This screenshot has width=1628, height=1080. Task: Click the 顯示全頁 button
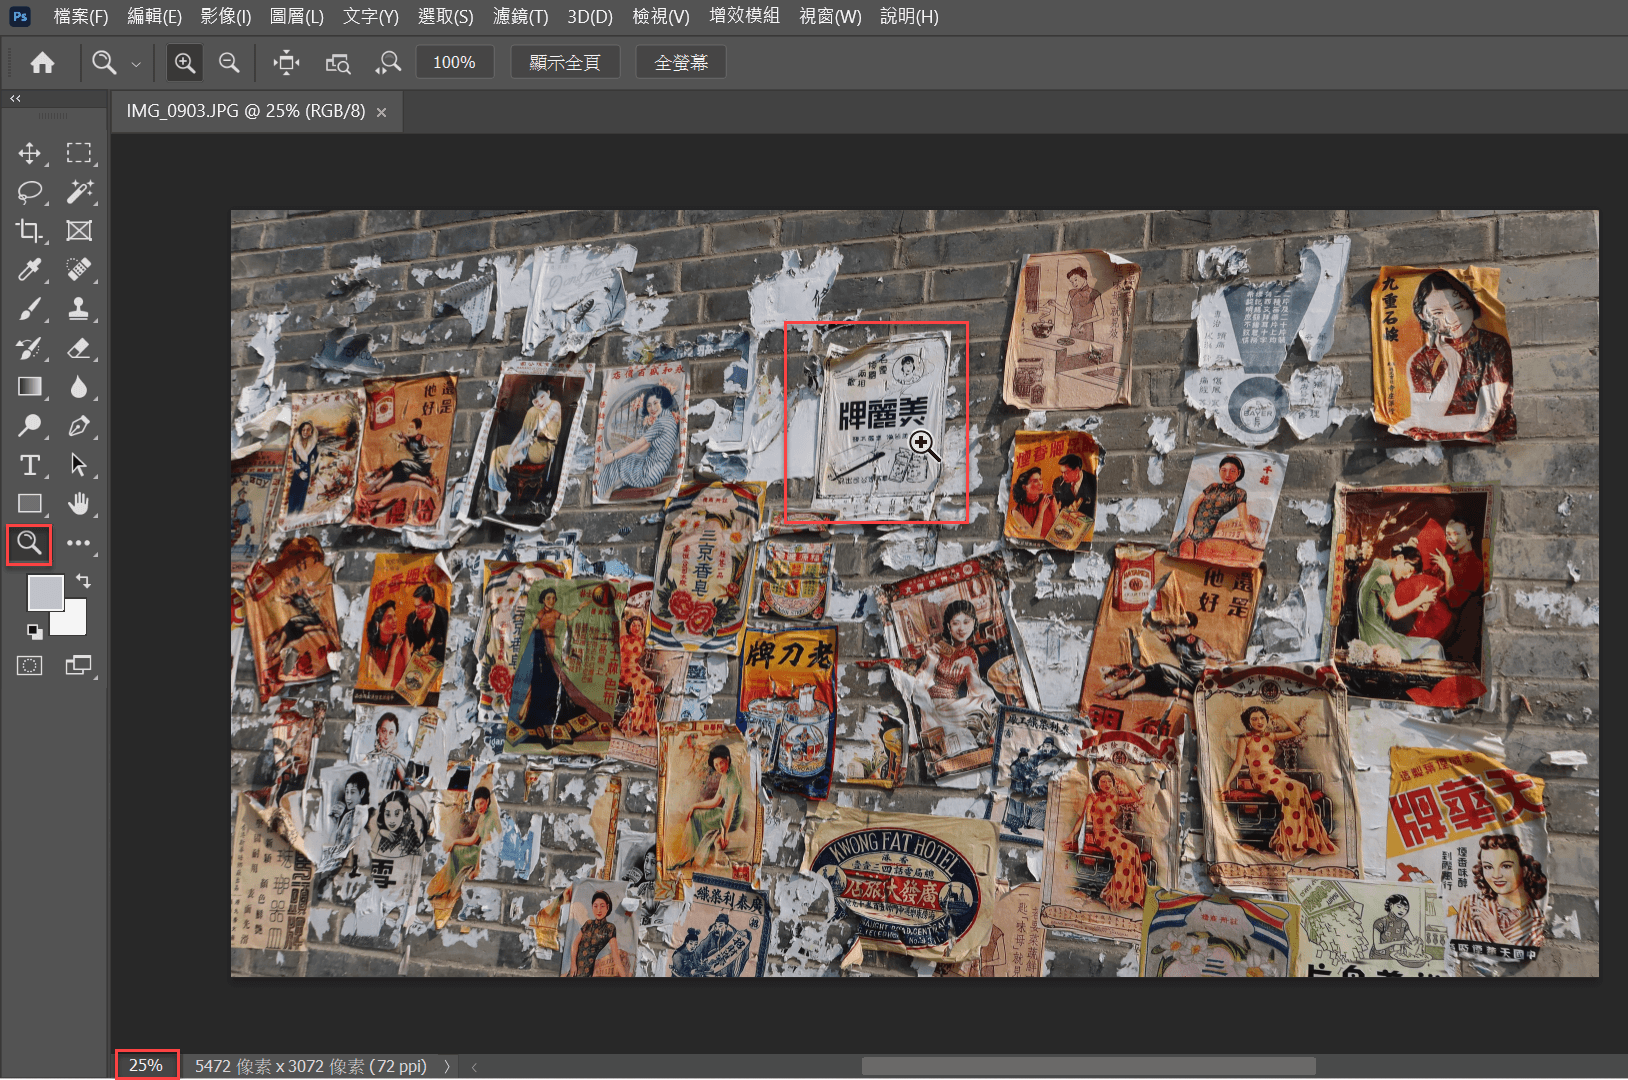[x=565, y=62]
